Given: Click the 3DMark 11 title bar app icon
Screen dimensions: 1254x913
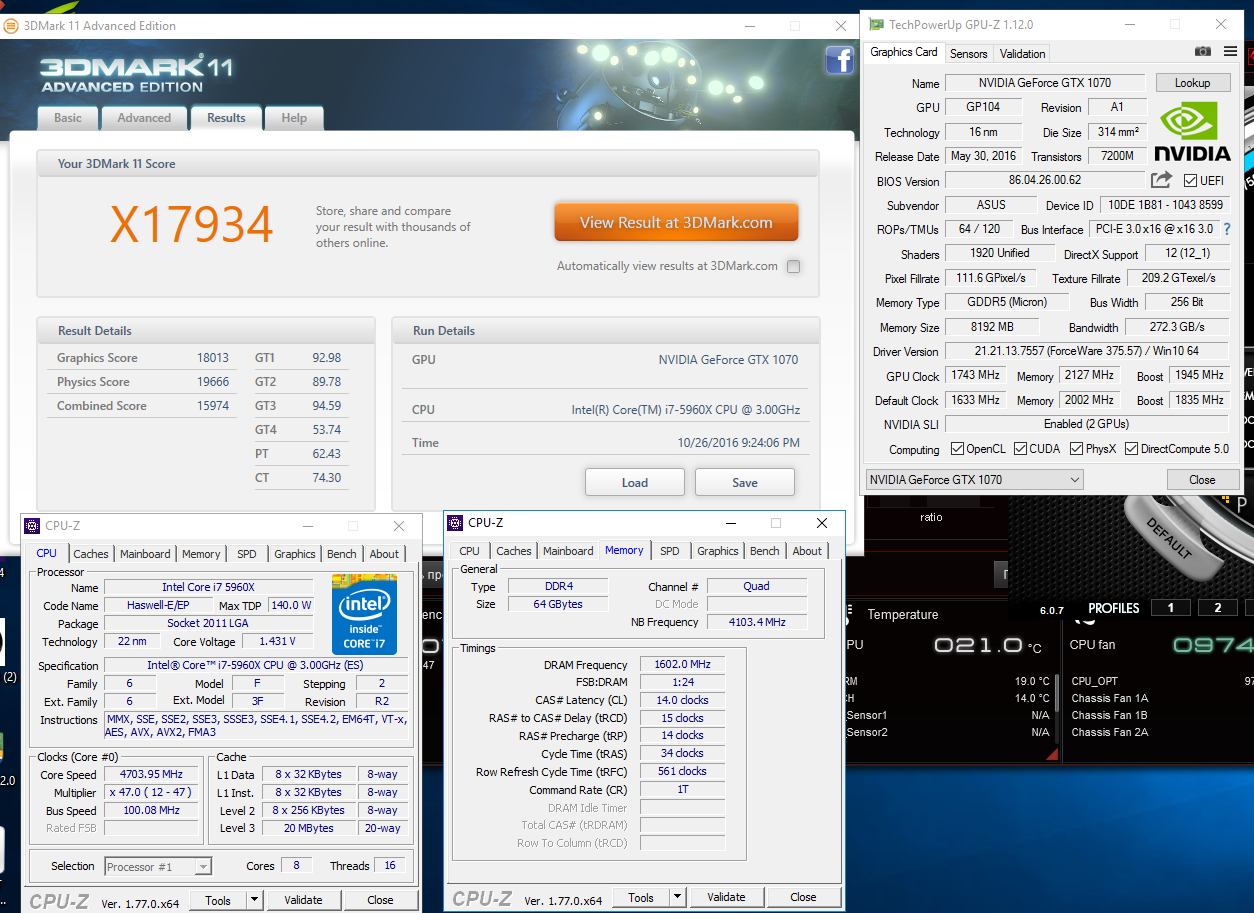Looking at the screenshot, I should tap(11, 26).
